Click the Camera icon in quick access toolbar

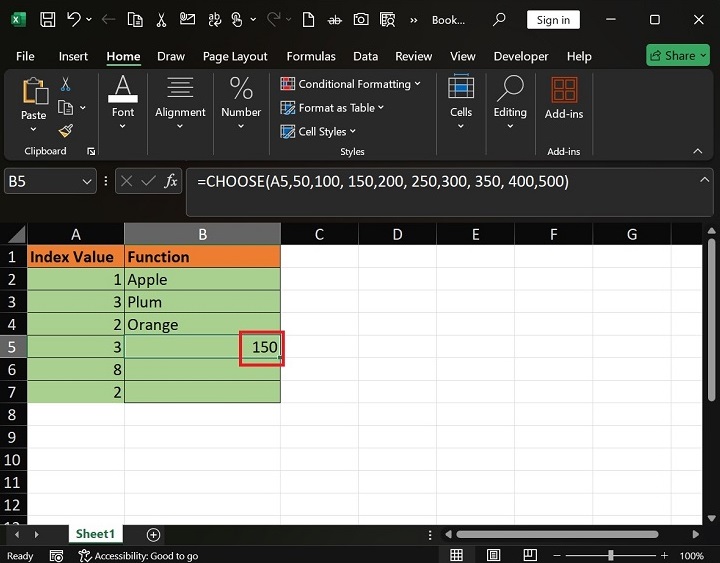coord(361,19)
